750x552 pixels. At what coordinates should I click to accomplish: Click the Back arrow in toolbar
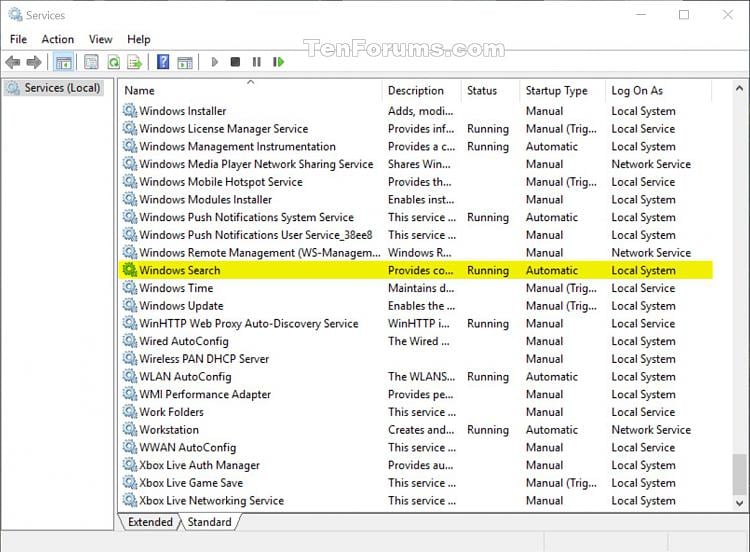13,62
